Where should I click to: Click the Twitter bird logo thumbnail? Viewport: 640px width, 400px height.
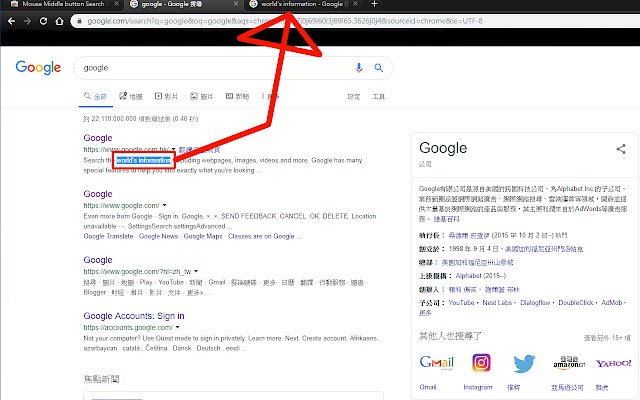524,363
